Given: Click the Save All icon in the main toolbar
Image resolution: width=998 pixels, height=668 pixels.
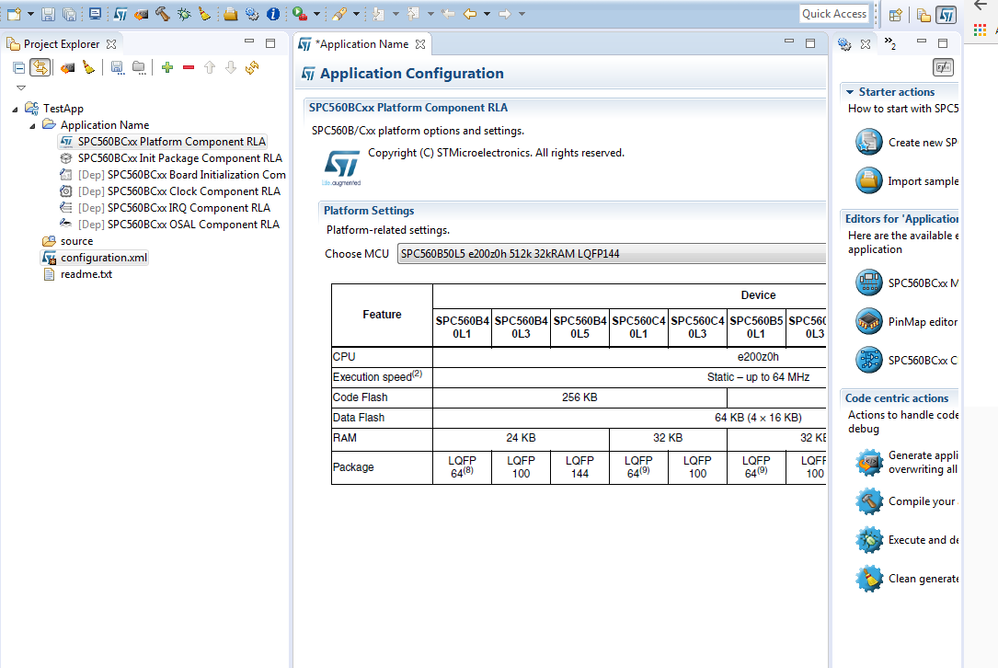Looking at the screenshot, I should [x=69, y=13].
